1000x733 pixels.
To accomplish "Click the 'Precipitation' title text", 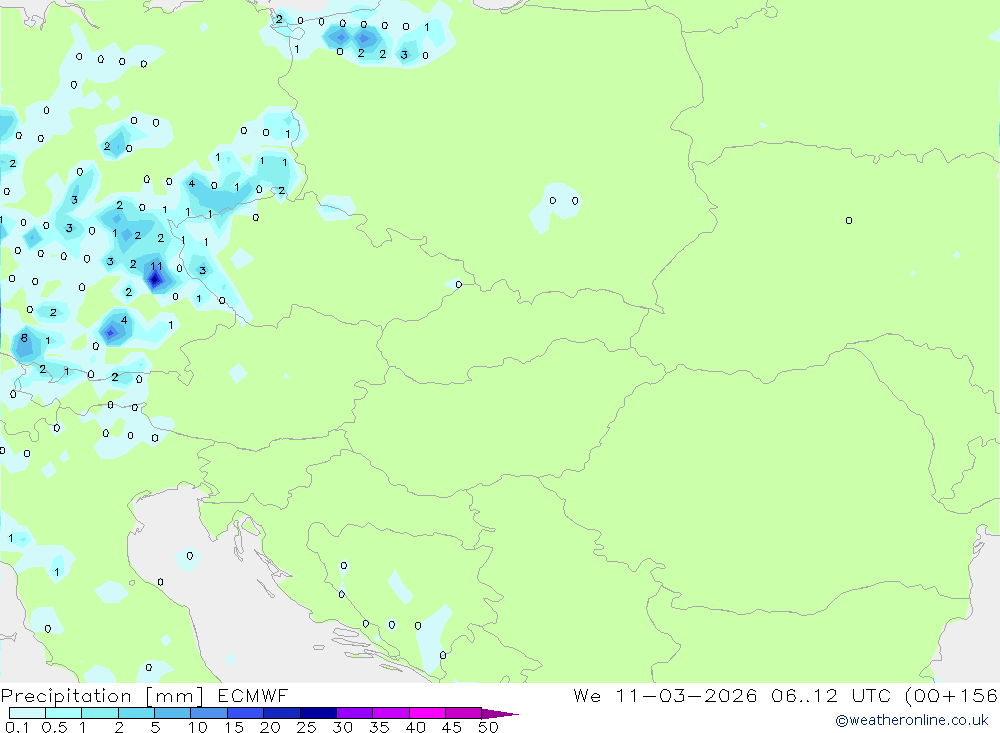I will tap(66, 696).
